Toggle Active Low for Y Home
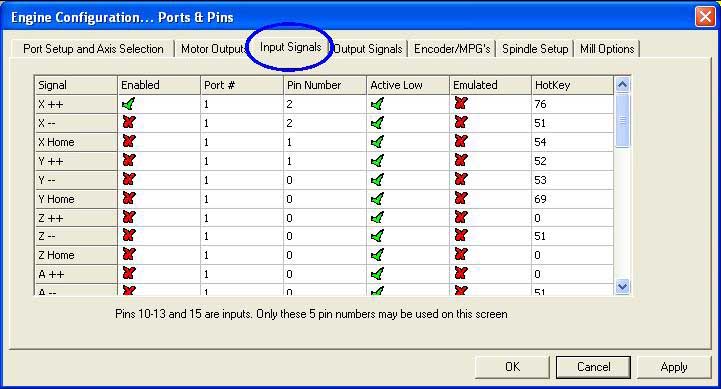The image size is (721, 389). [377, 198]
